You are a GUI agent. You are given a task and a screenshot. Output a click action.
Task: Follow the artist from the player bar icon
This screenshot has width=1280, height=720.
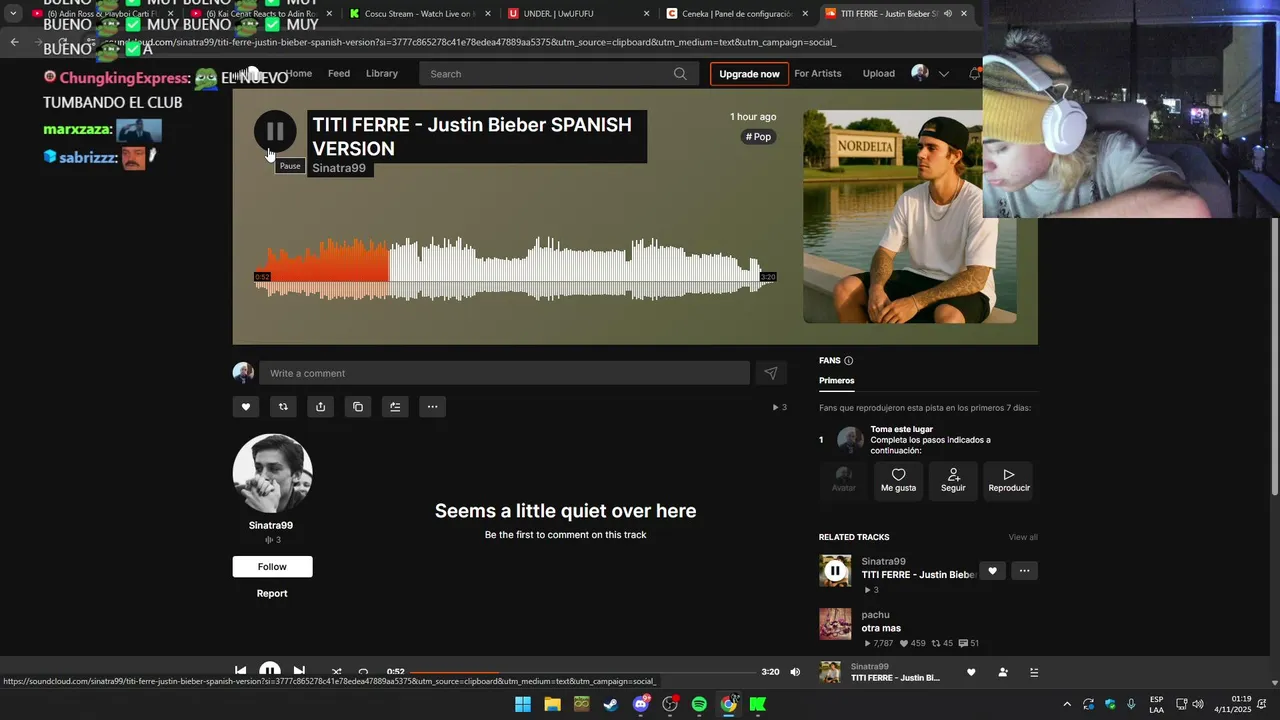click(x=1003, y=672)
